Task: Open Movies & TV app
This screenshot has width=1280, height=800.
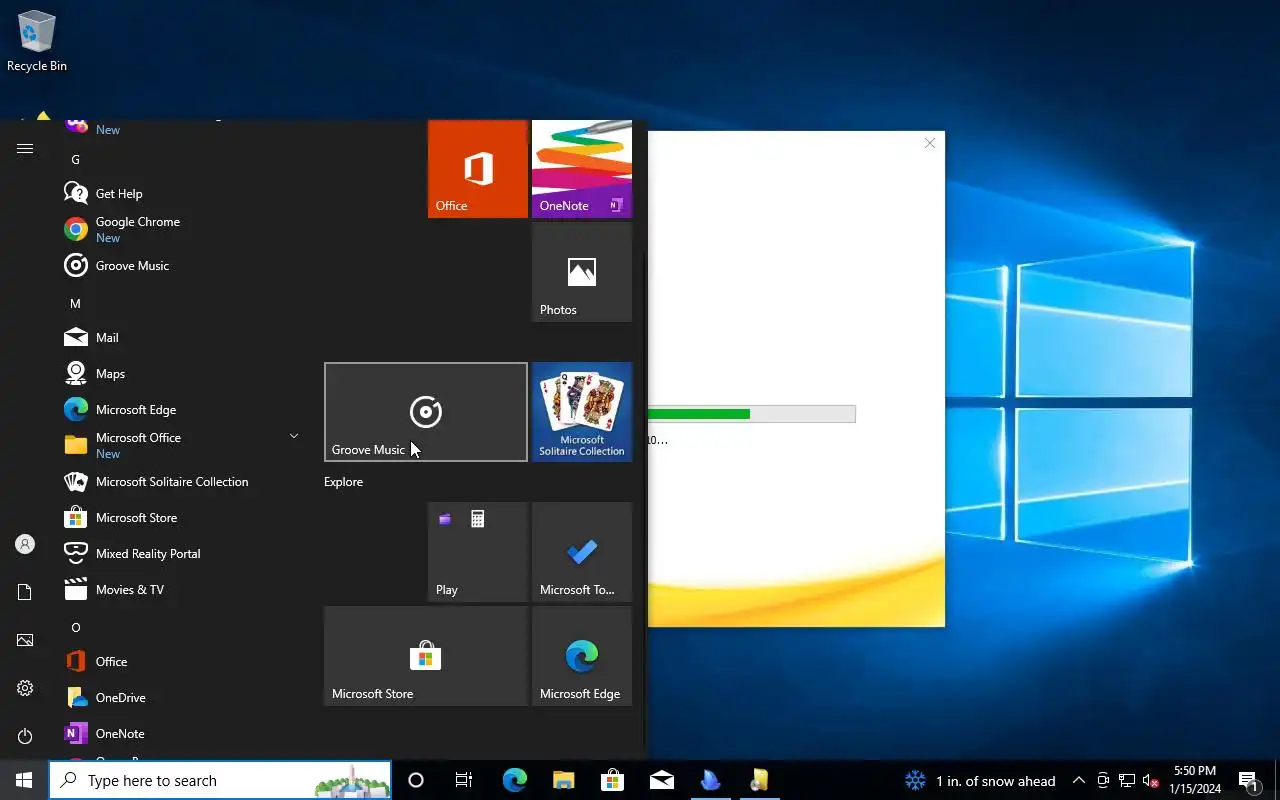Action: [x=180, y=590]
